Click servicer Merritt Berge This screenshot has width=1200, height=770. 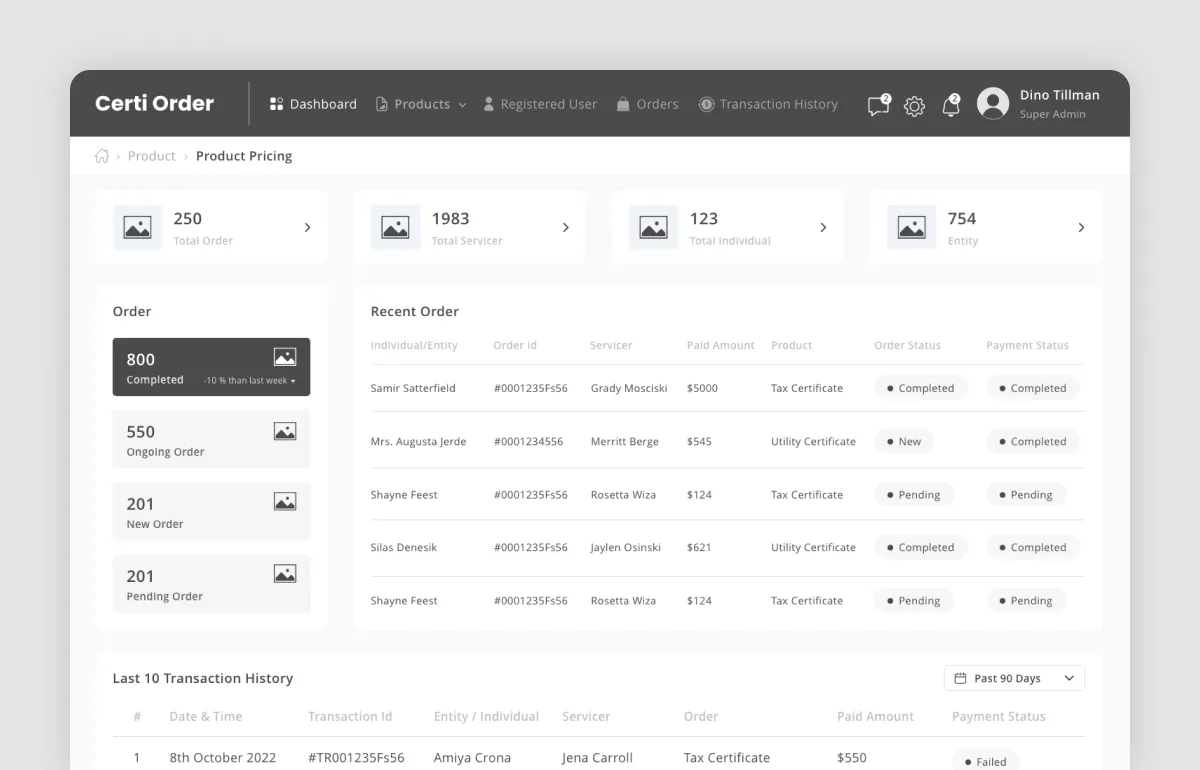(x=625, y=441)
